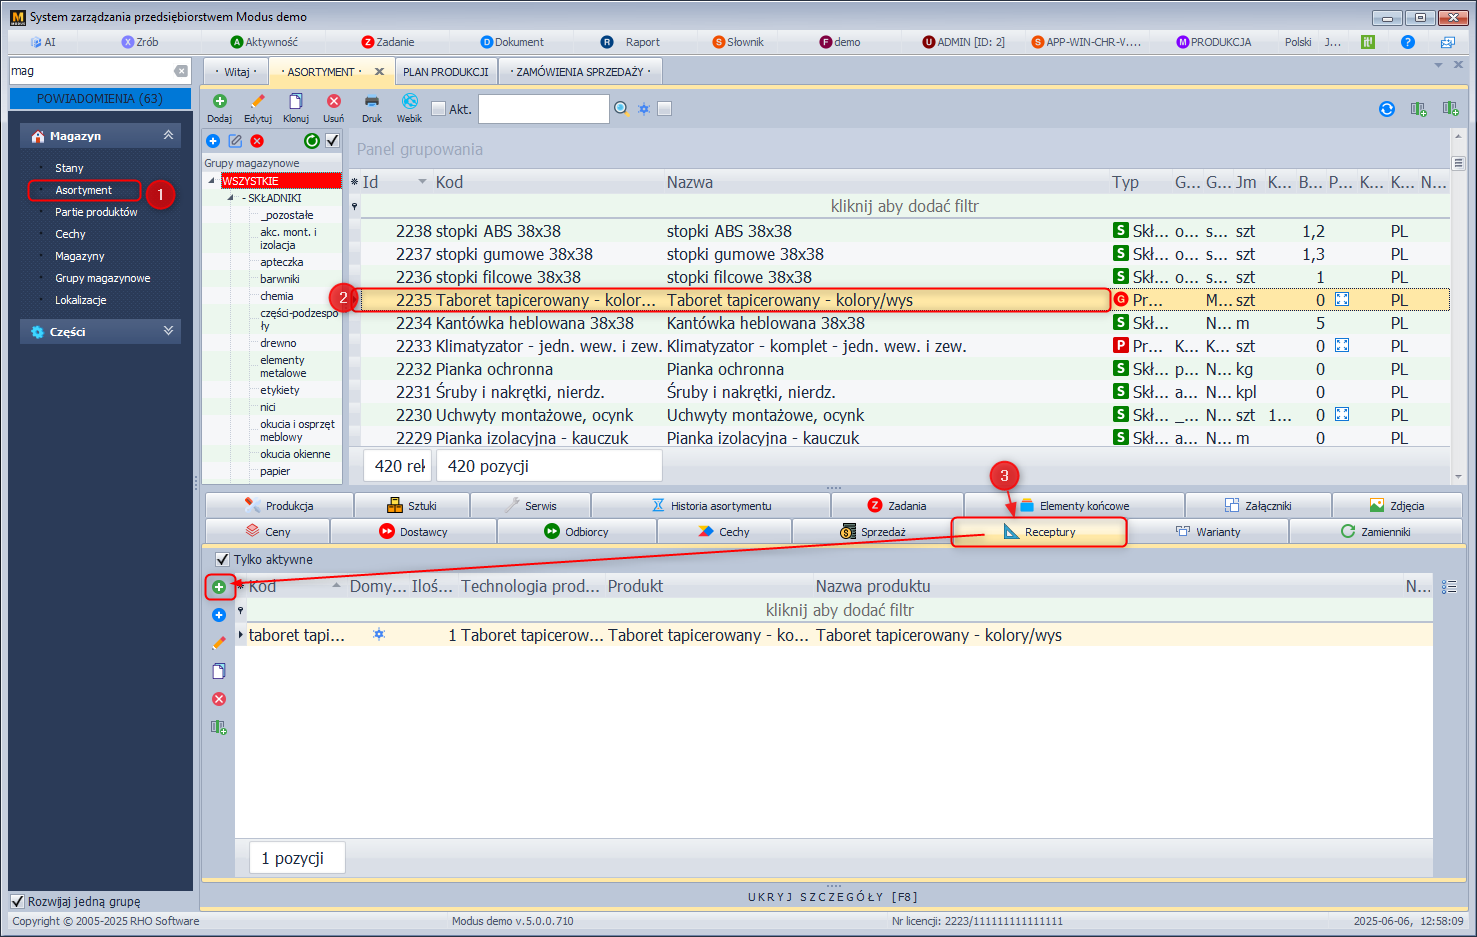Click the Dodaj icon in the assortment toolbar
The image size is (1477, 937).
(219, 102)
